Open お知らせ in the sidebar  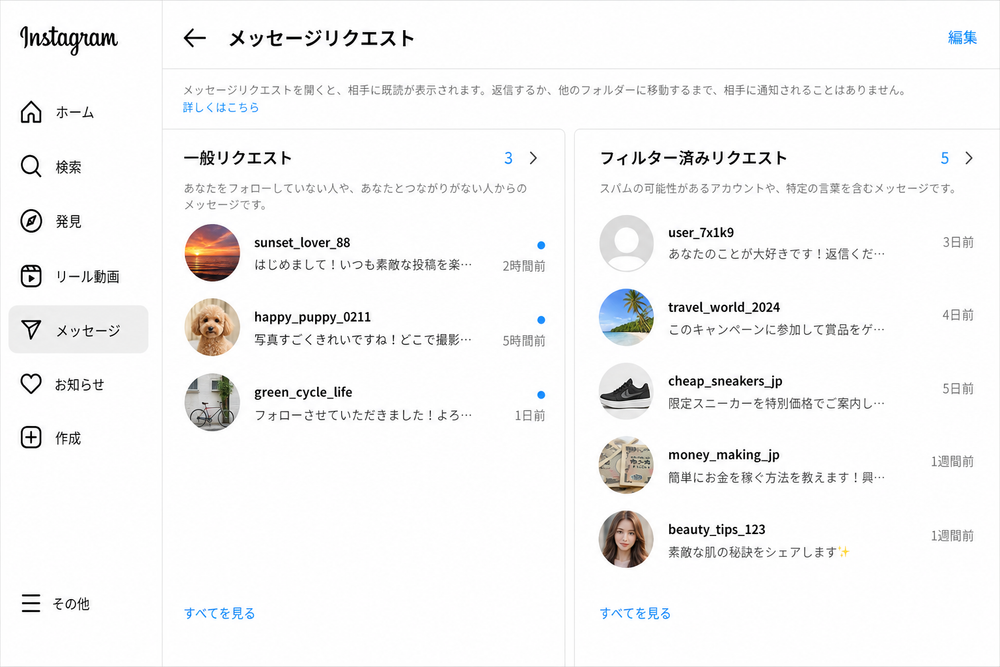click(x=80, y=385)
